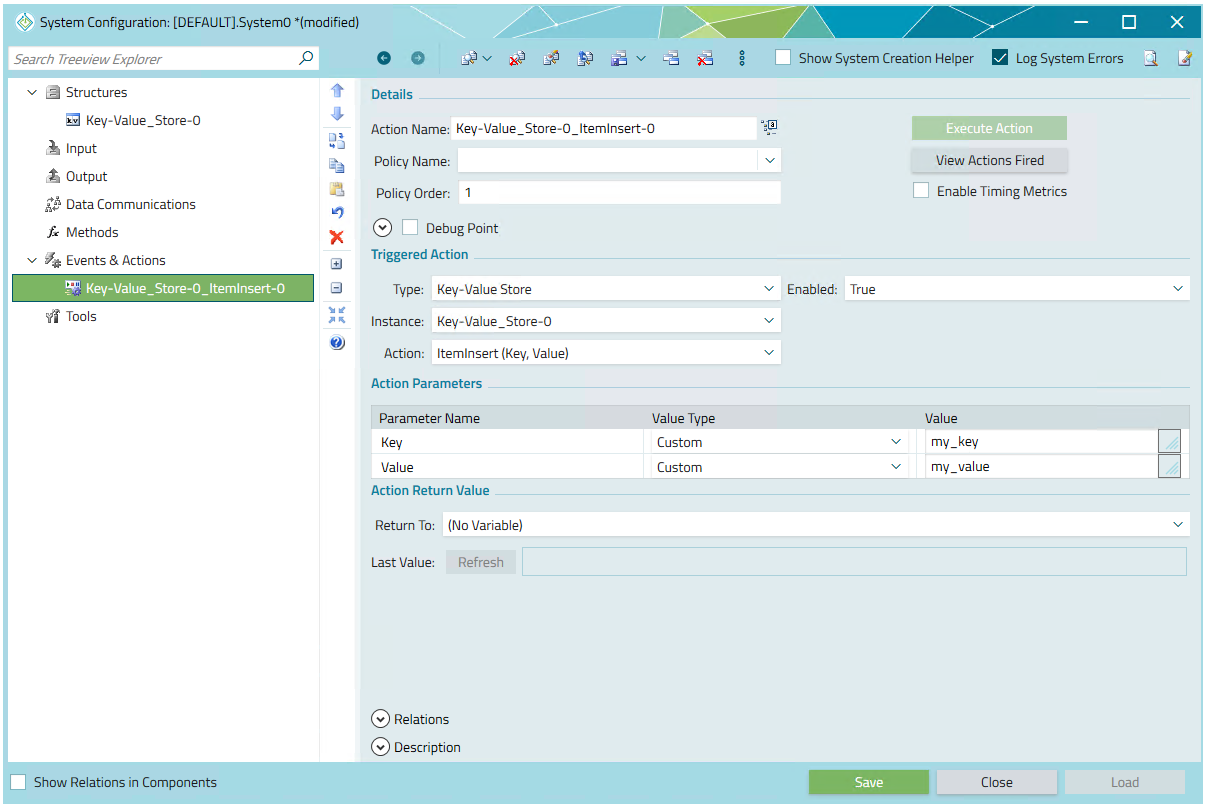Click the Policy Order input field

[x=619, y=193]
